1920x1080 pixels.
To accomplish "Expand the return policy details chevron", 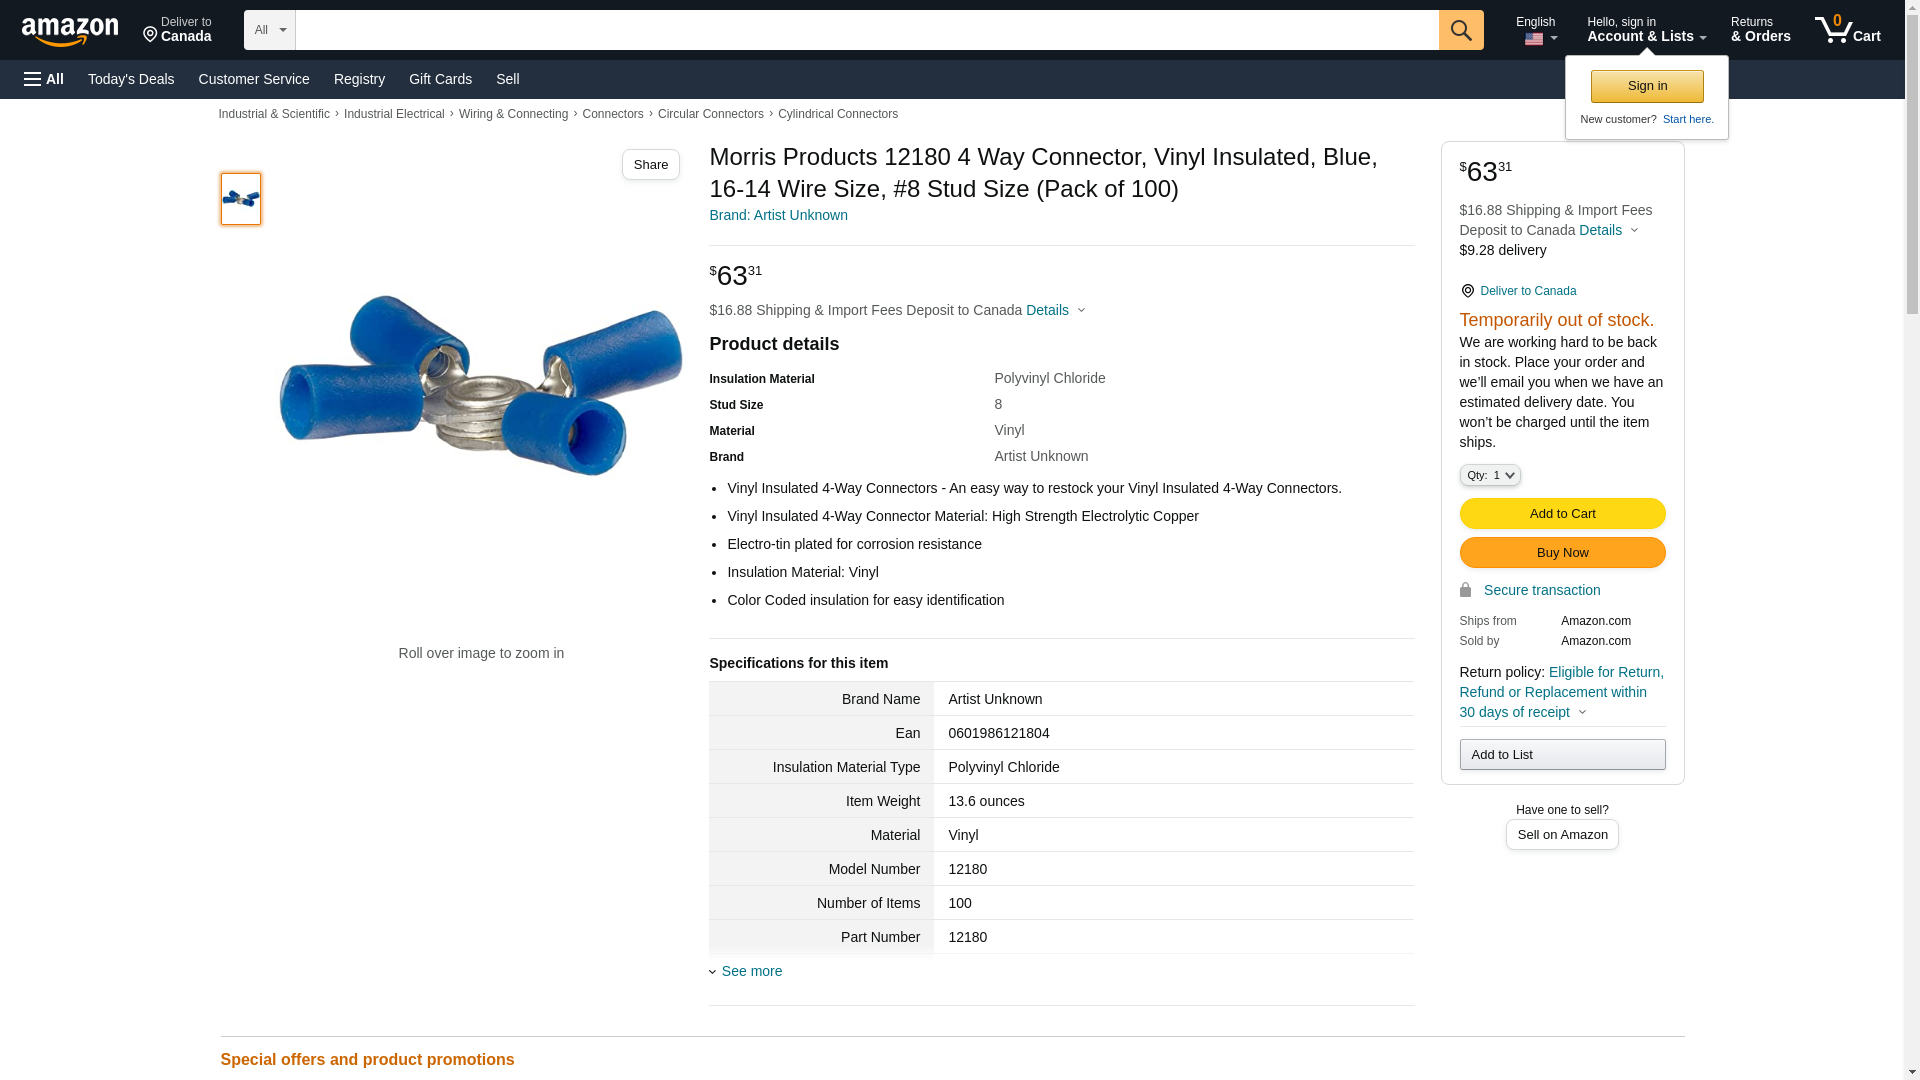I will [x=1582, y=712].
